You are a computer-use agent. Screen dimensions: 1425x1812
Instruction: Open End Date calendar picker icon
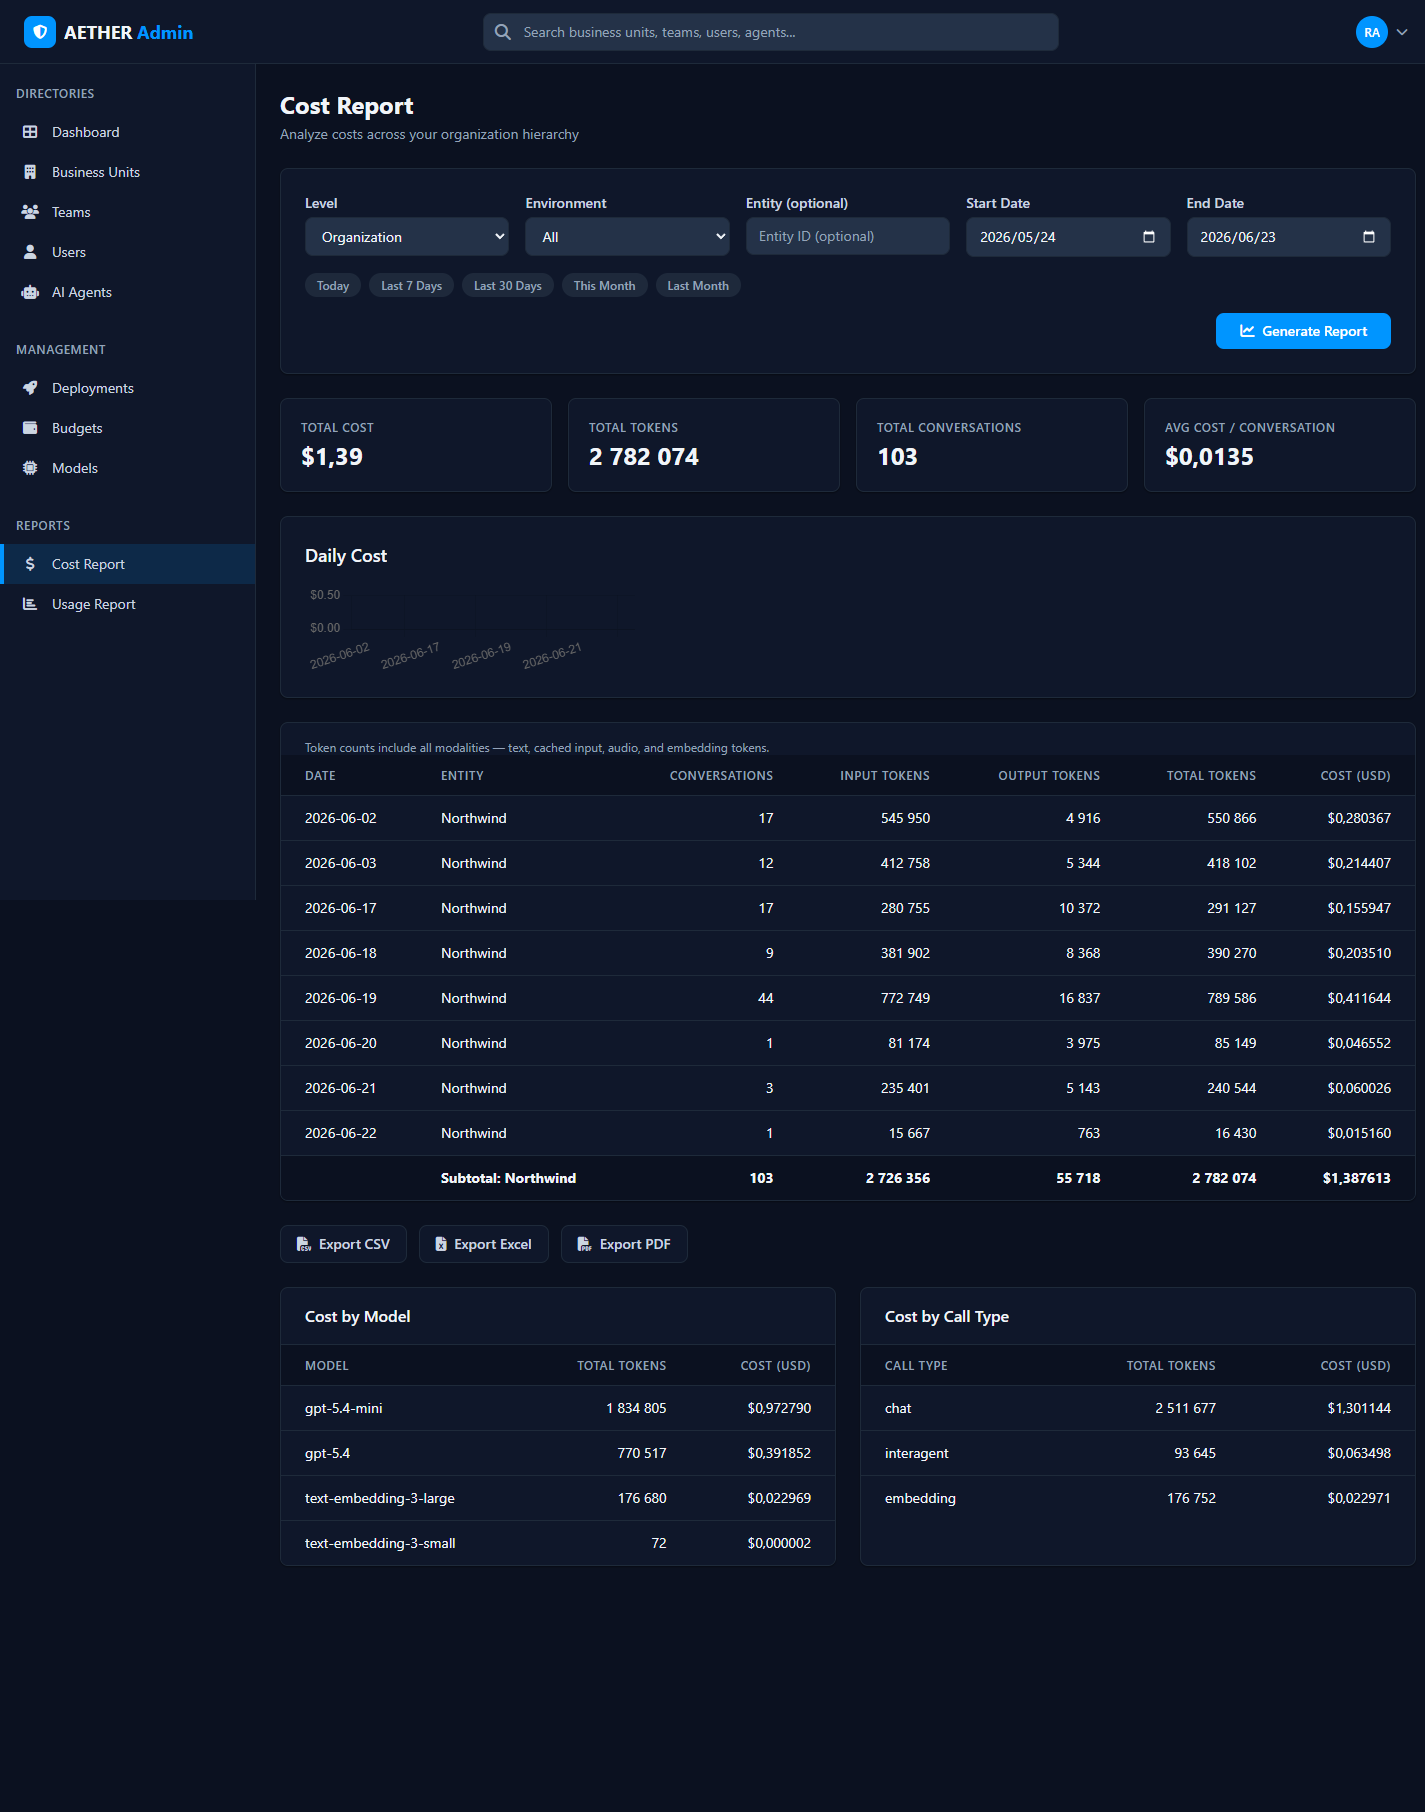pyautogui.click(x=1369, y=237)
